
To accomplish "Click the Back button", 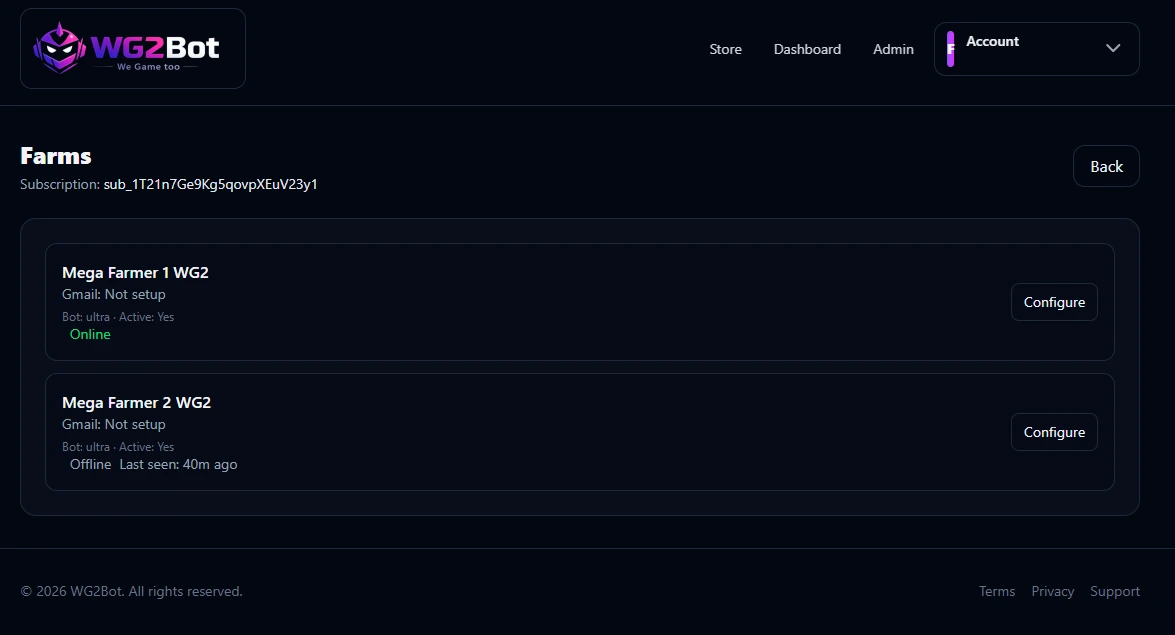I will tap(1106, 166).
